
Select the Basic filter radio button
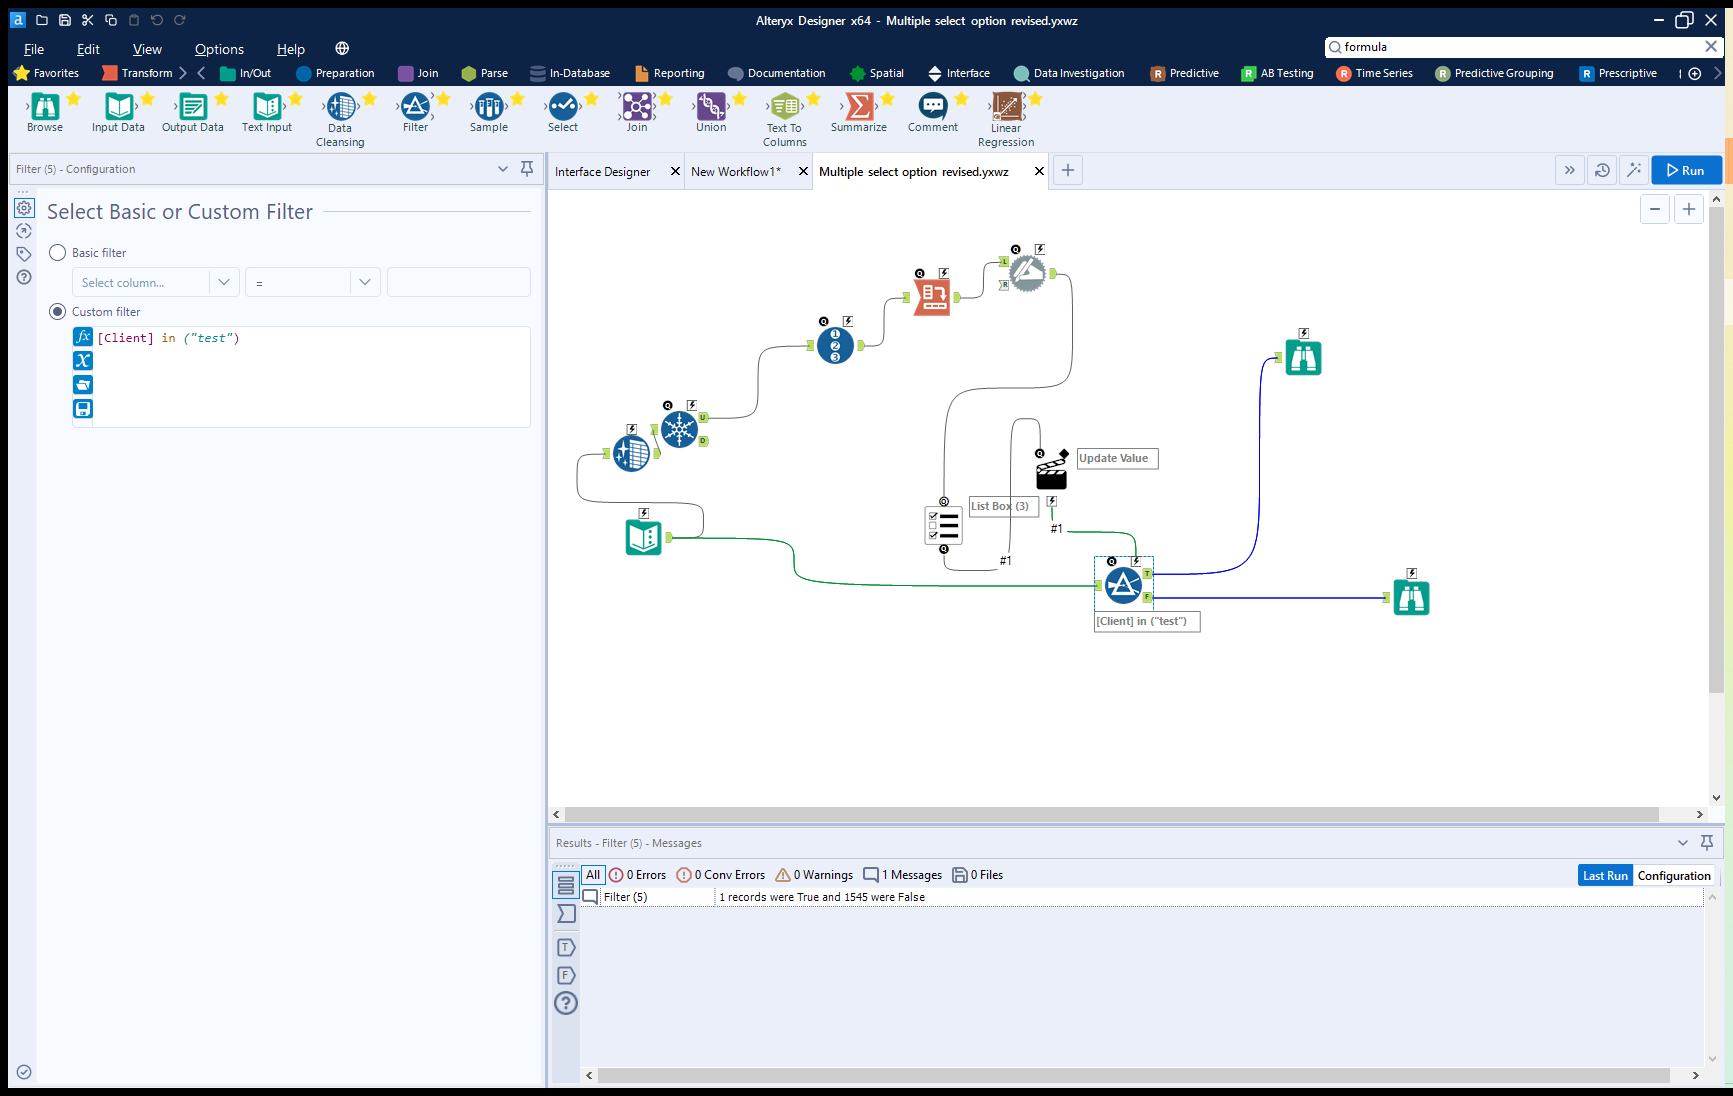point(57,252)
